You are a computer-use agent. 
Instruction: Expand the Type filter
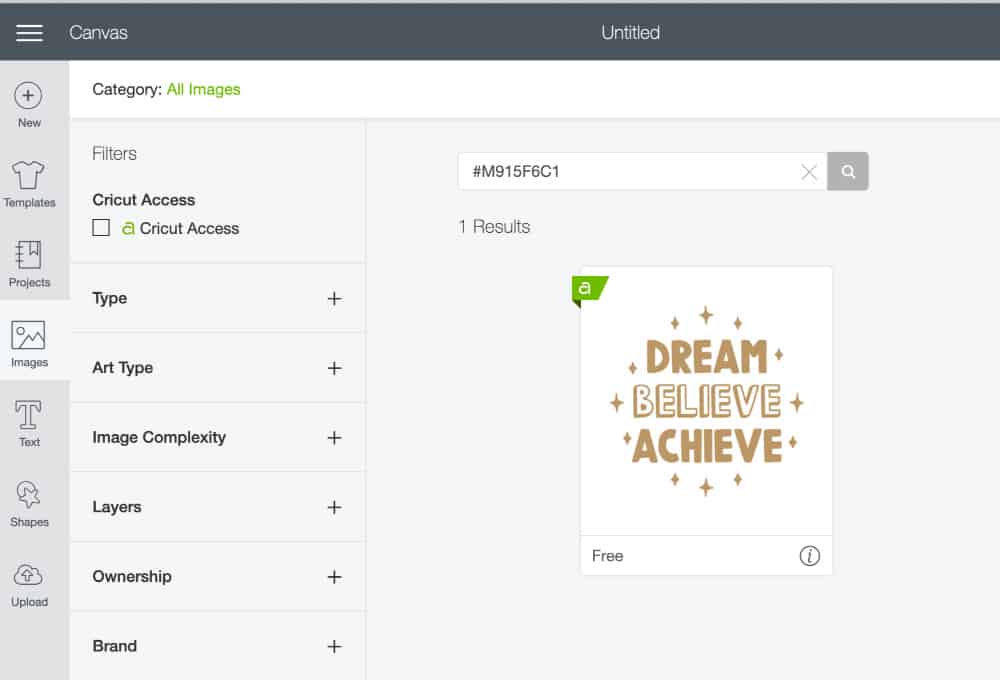pos(217,299)
